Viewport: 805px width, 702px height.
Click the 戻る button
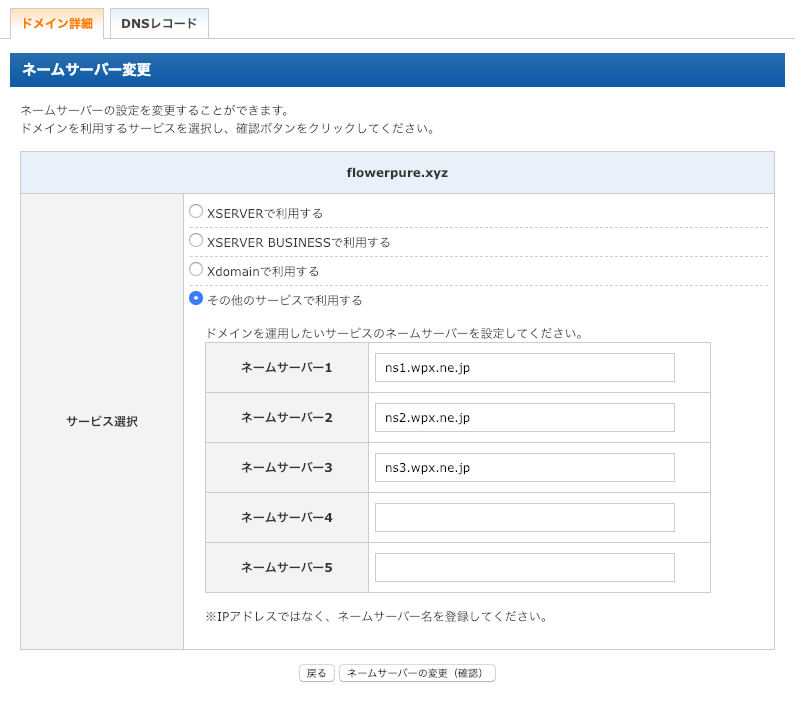pos(317,673)
